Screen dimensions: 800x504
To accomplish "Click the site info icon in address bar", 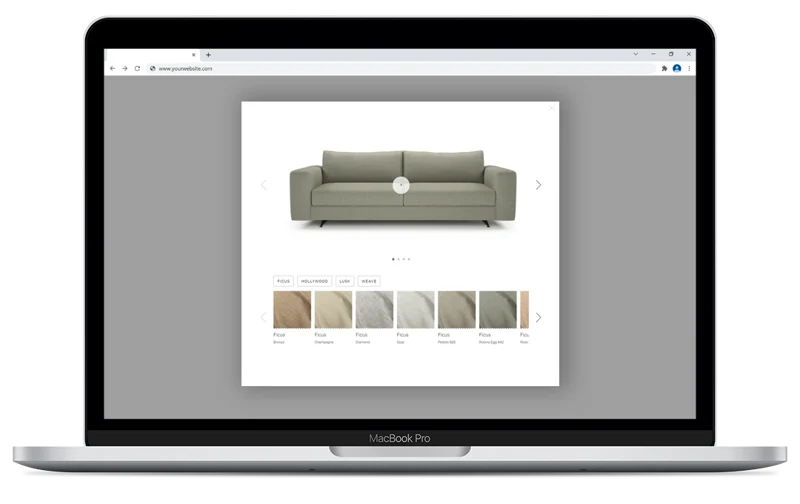I will pyautogui.click(x=152, y=68).
